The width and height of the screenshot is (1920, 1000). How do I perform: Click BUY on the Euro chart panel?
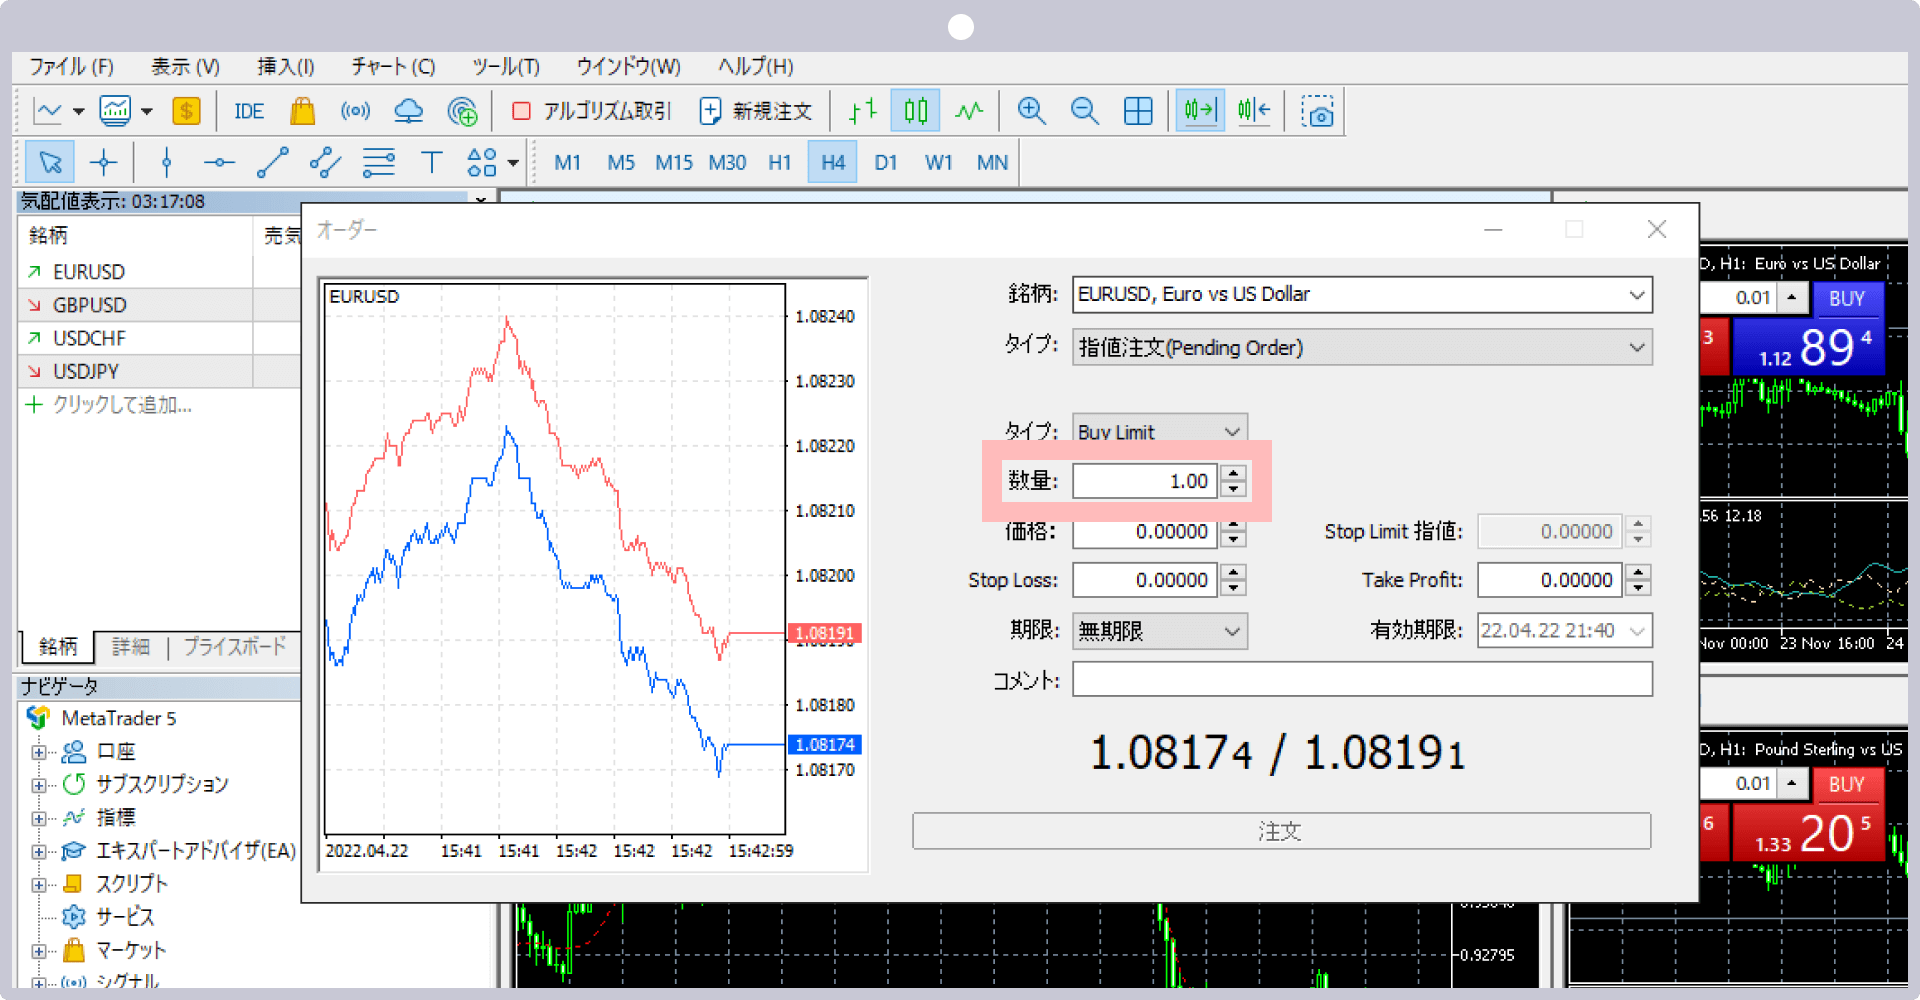pos(1846,298)
